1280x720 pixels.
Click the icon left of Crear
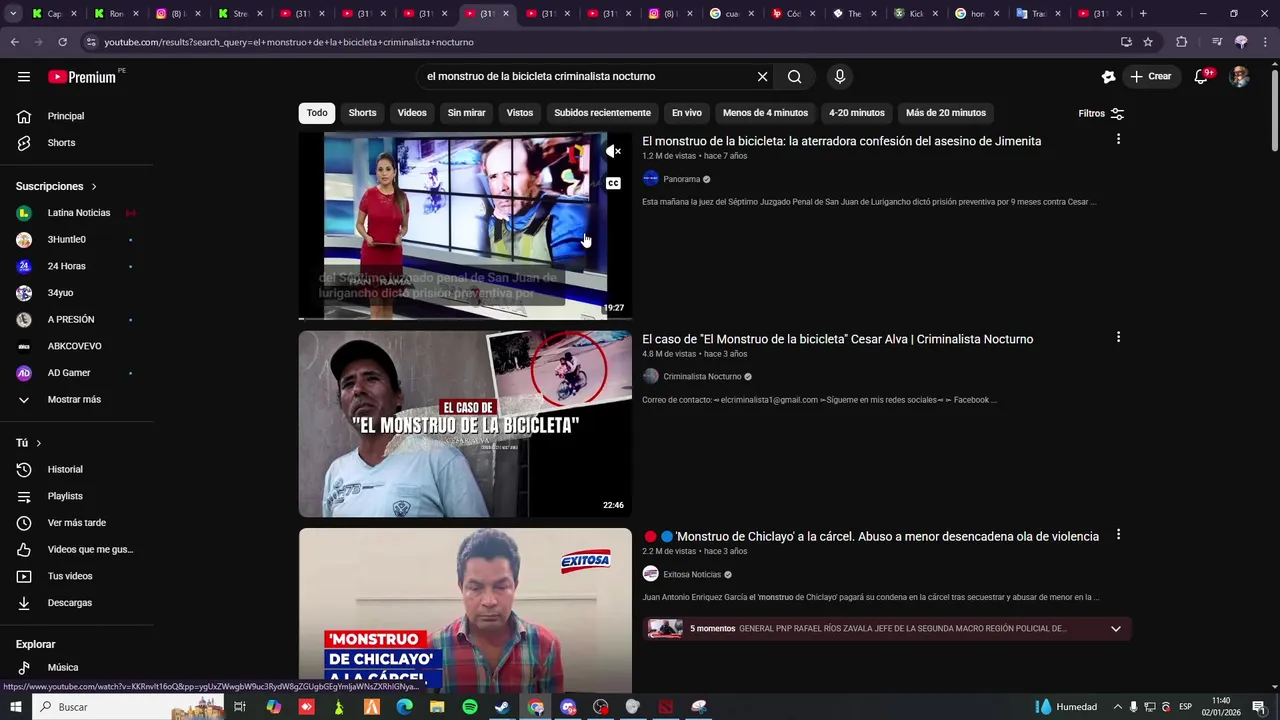(x=1108, y=76)
